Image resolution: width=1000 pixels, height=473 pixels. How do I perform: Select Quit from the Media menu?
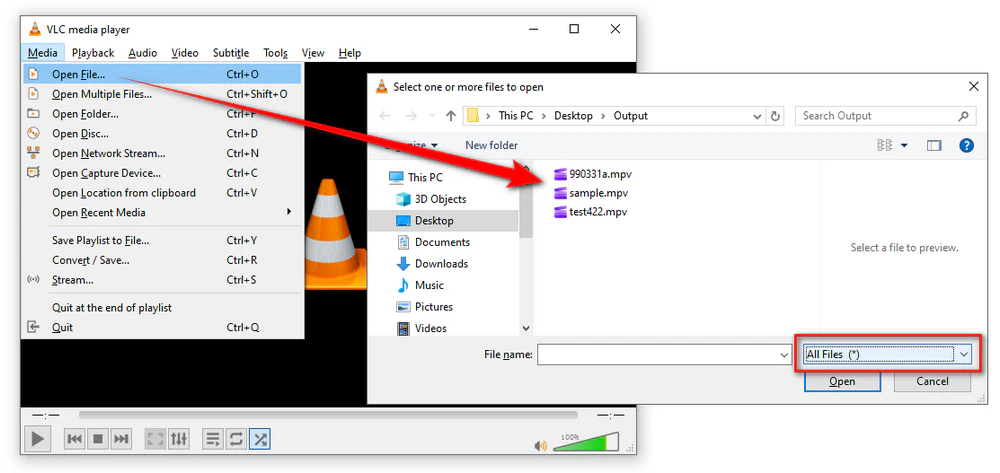click(162, 328)
